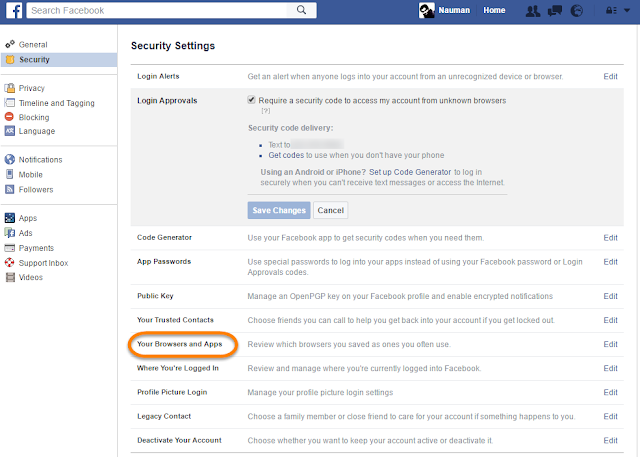Viewport: 640px width, 457px height.
Task: Click the Followers feed icon
Action: pos(10,189)
